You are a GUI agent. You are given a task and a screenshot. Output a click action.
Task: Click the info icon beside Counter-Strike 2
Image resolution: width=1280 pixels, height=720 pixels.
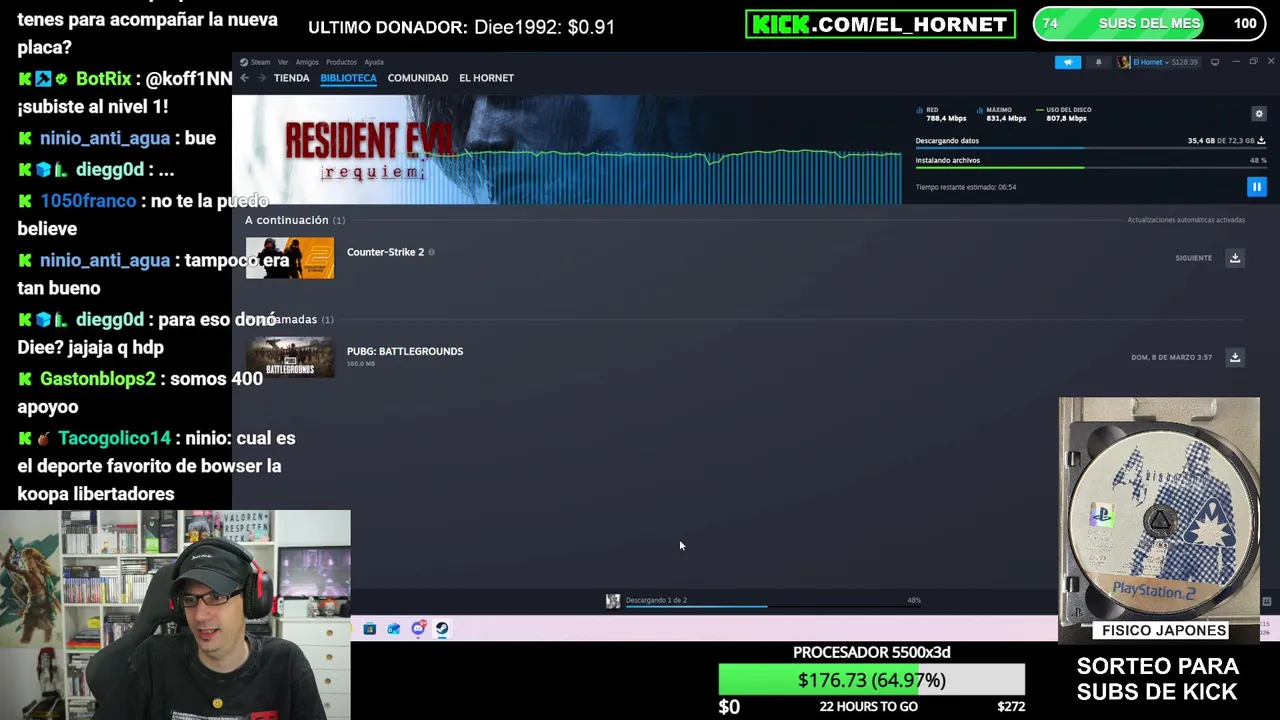(x=431, y=252)
